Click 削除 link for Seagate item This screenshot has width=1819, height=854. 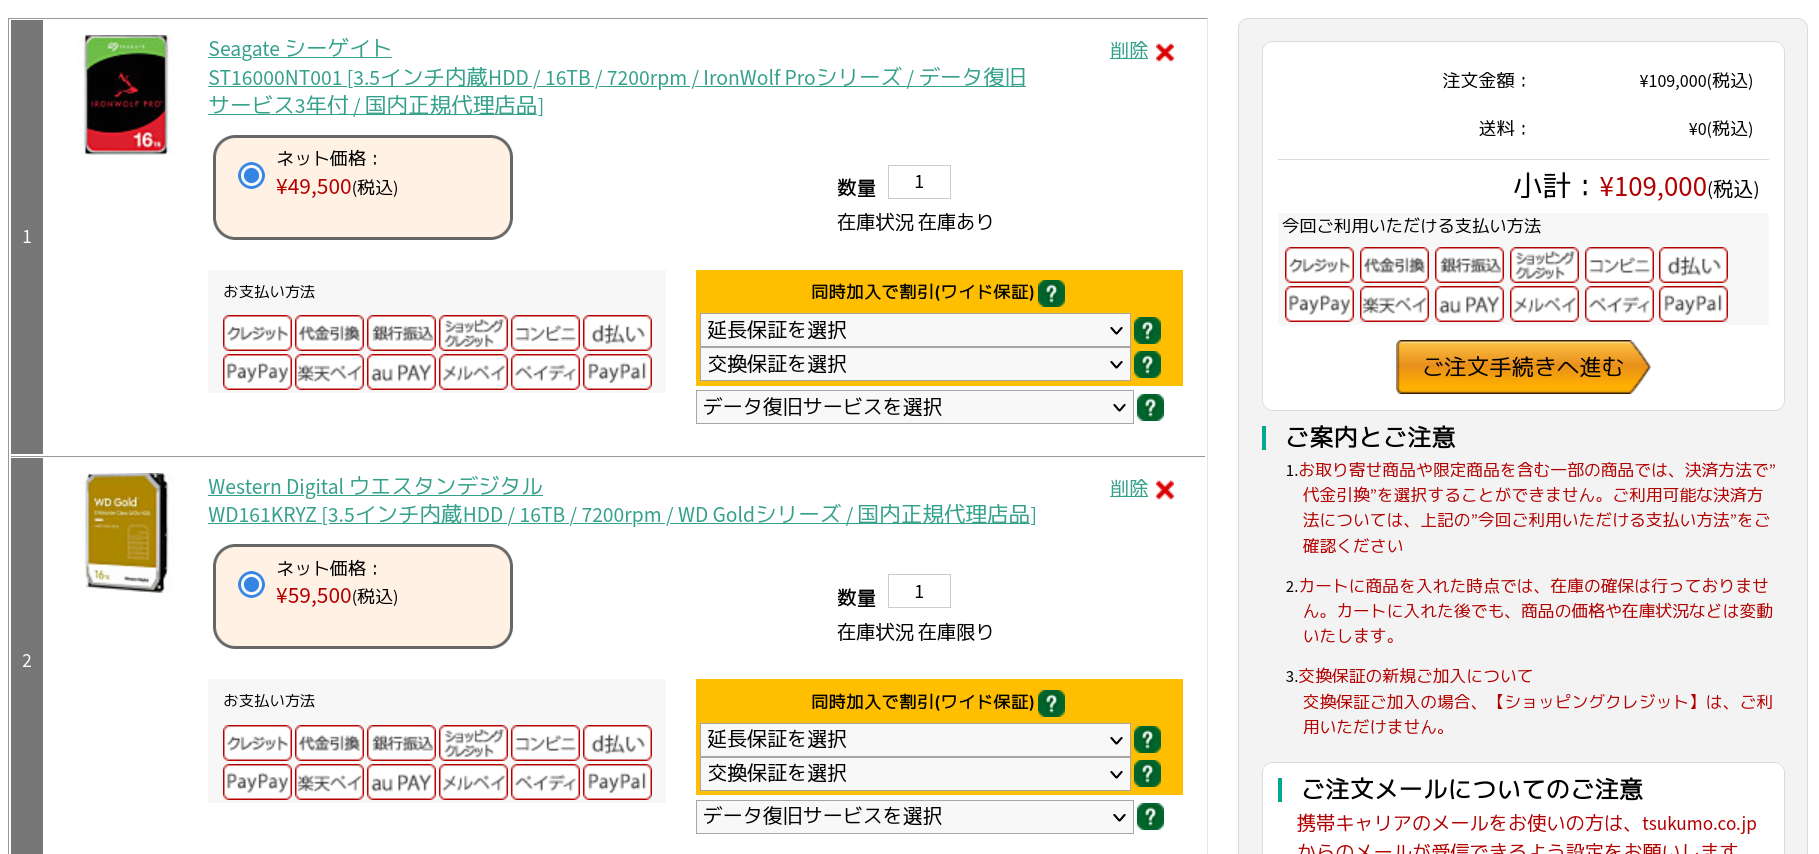point(1129,51)
